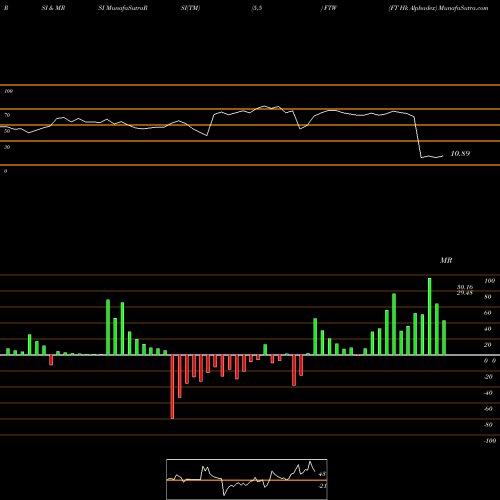This screenshot has height=500, width=500.
Task: Select the 29.48 value in MR panel
Action: 465,293
